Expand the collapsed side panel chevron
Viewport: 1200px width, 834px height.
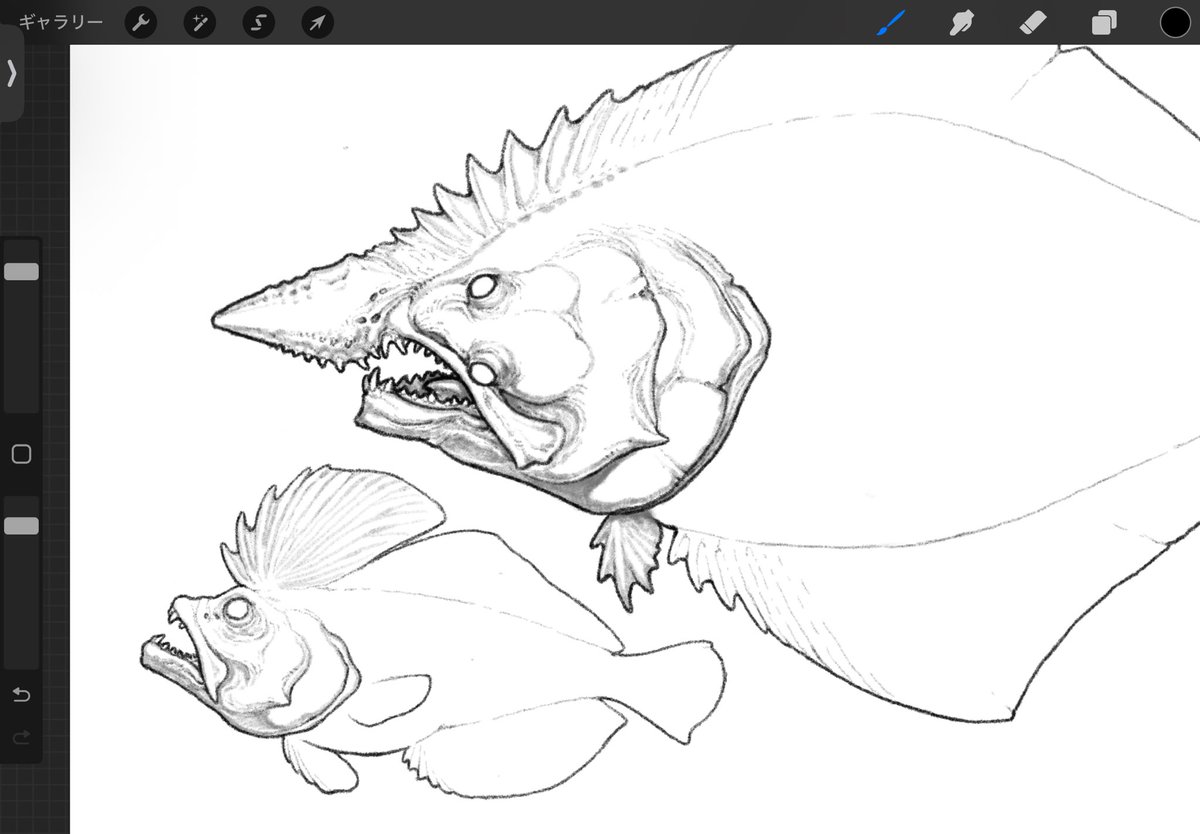(11, 72)
